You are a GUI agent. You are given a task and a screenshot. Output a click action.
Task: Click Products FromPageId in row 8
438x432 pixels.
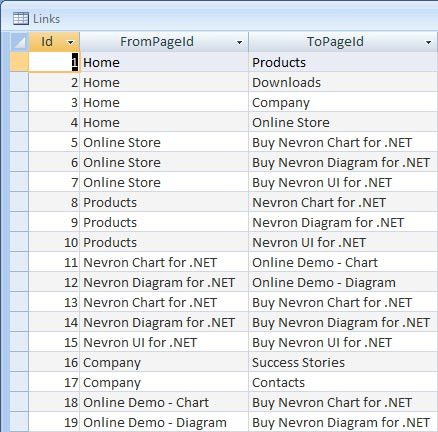pyautogui.click(x=164, y=202)
